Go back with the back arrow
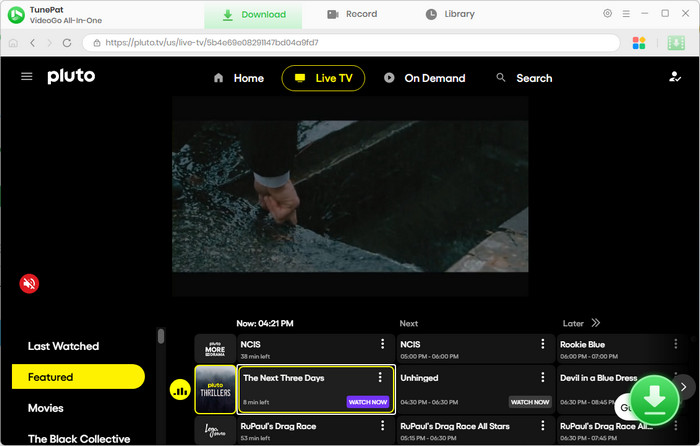 (32, 43)
